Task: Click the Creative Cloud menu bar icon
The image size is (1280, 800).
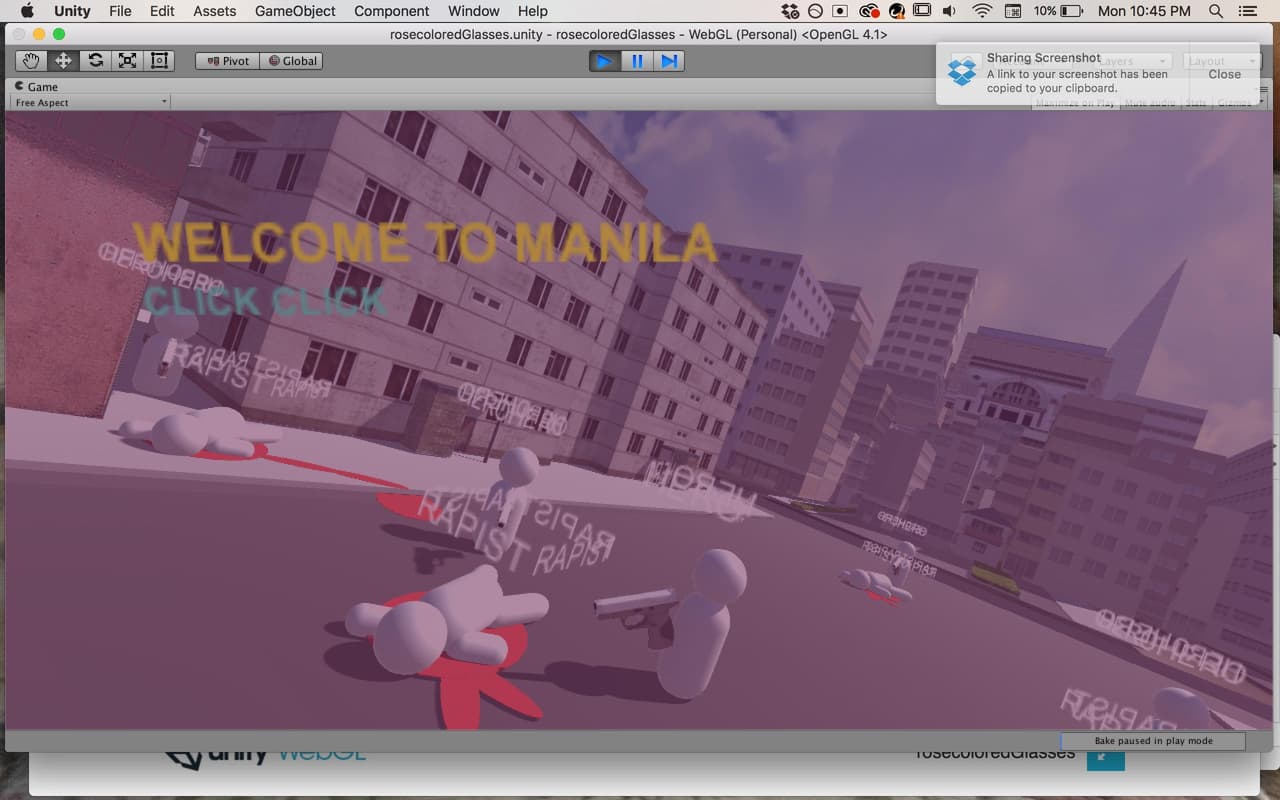Action: tap(869, 11)
